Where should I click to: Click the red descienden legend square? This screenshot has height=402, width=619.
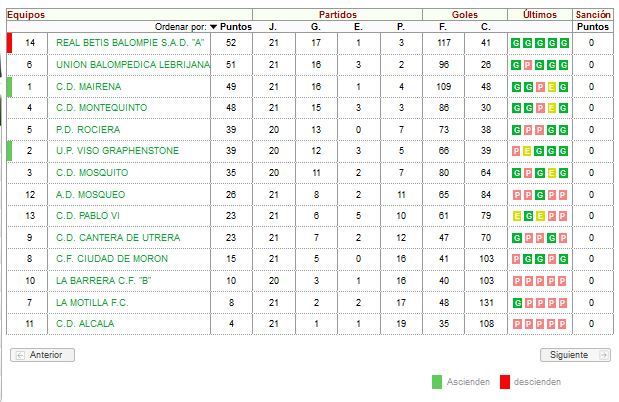[x=505, y=382]
